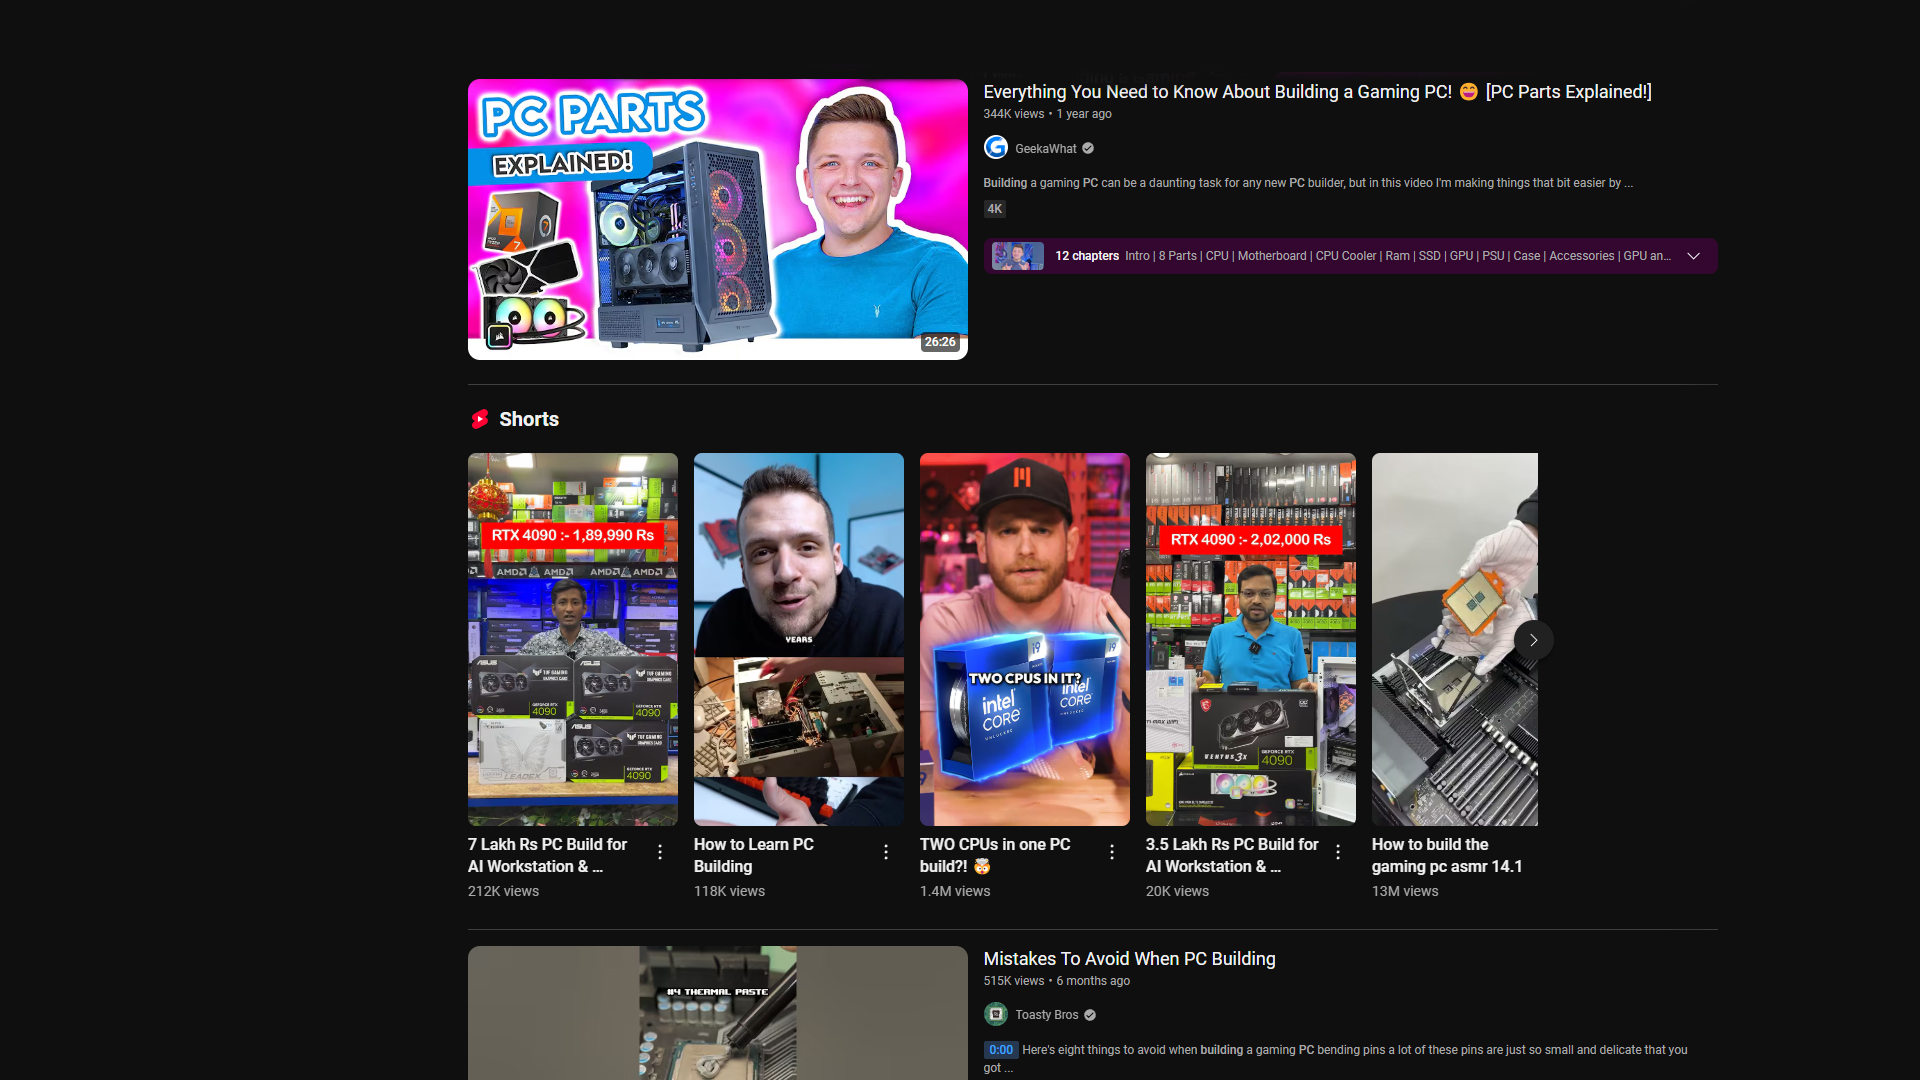The height and width of the screenshot is (1080, 1920).
Task: Open options menu for TWO CPUs short
Action: point(1112,852)
